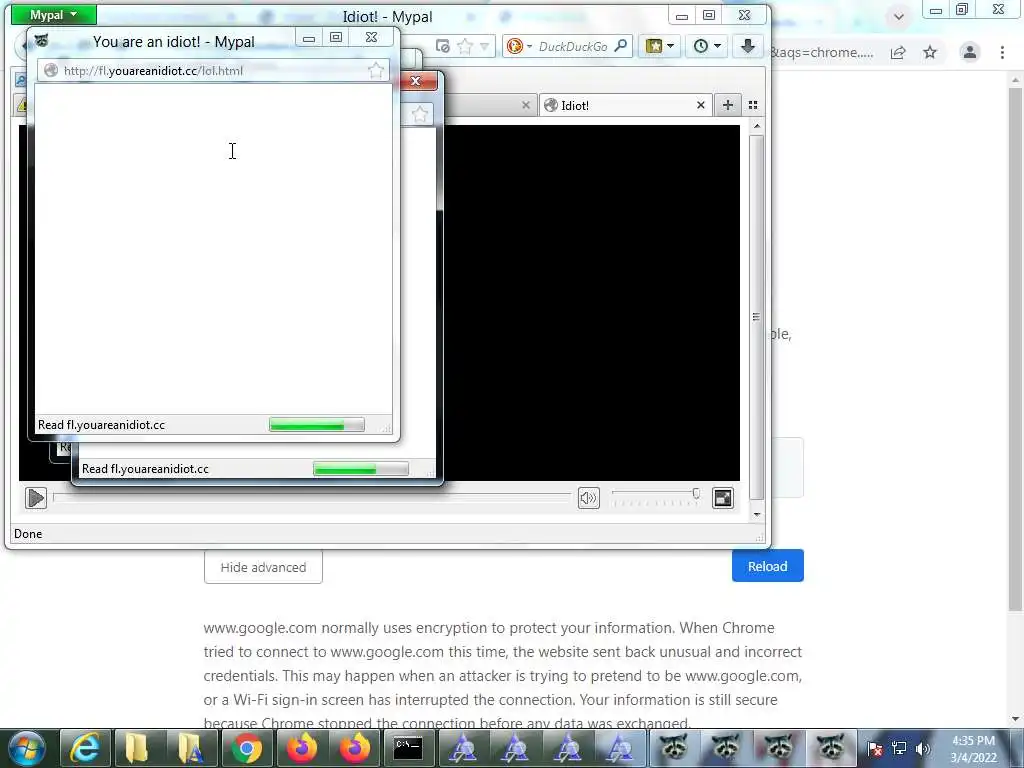Click bookmark star in the front popup address bar
Image resolution: width=1024 pixels, height=768 pixels.
click(x=376, y=71)
